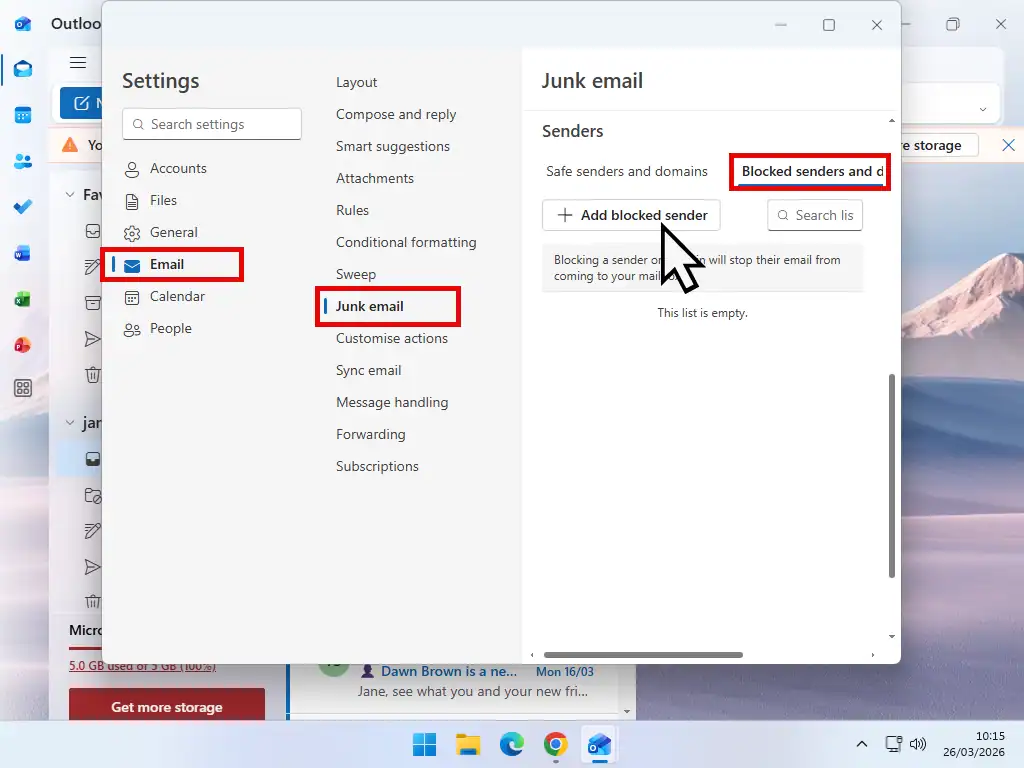Click the Add blocked sender button
Screen dimensions: 1024x768
coord(630,215)
